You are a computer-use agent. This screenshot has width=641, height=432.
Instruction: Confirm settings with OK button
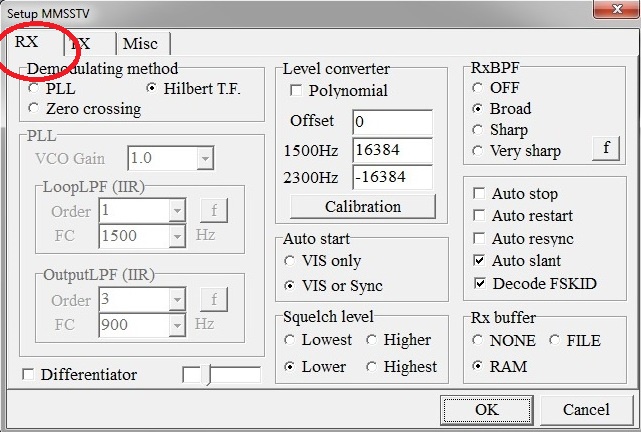coord(487,410)
